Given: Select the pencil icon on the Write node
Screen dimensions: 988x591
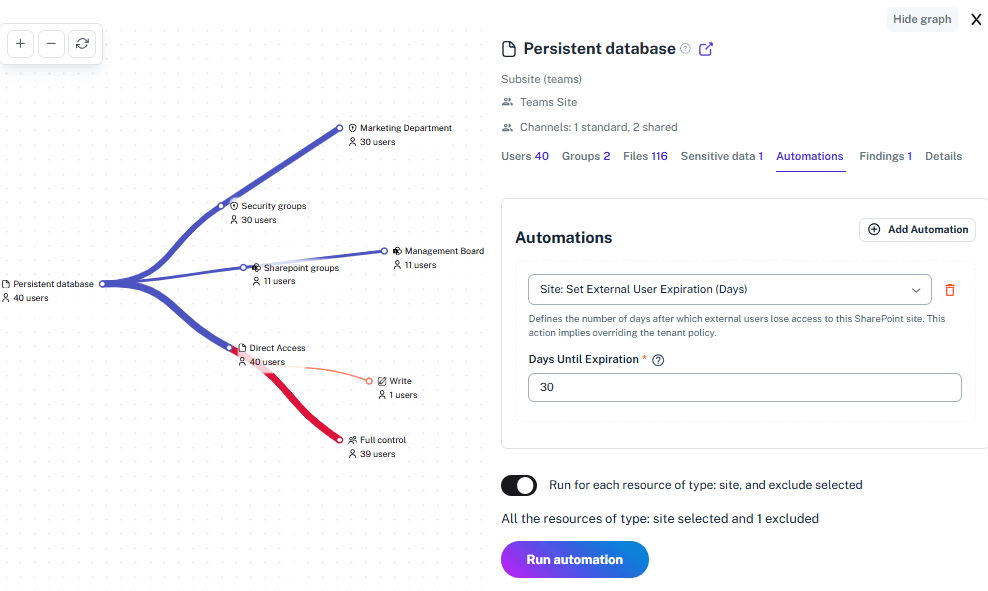Looking at the screenshot, I should tap(382, 380).
